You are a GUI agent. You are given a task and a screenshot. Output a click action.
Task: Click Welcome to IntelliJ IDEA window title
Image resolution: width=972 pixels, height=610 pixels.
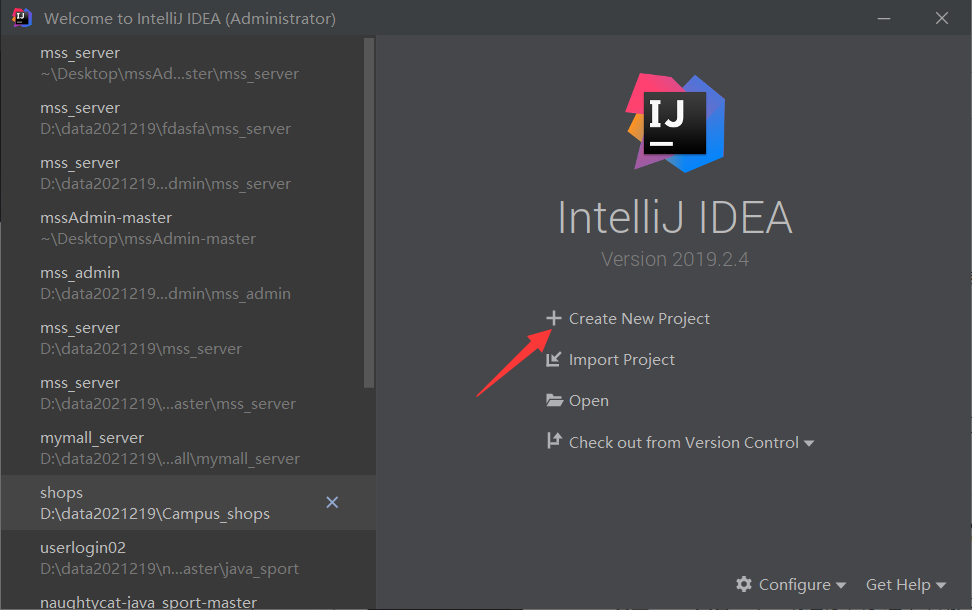(x=190, y=19)
